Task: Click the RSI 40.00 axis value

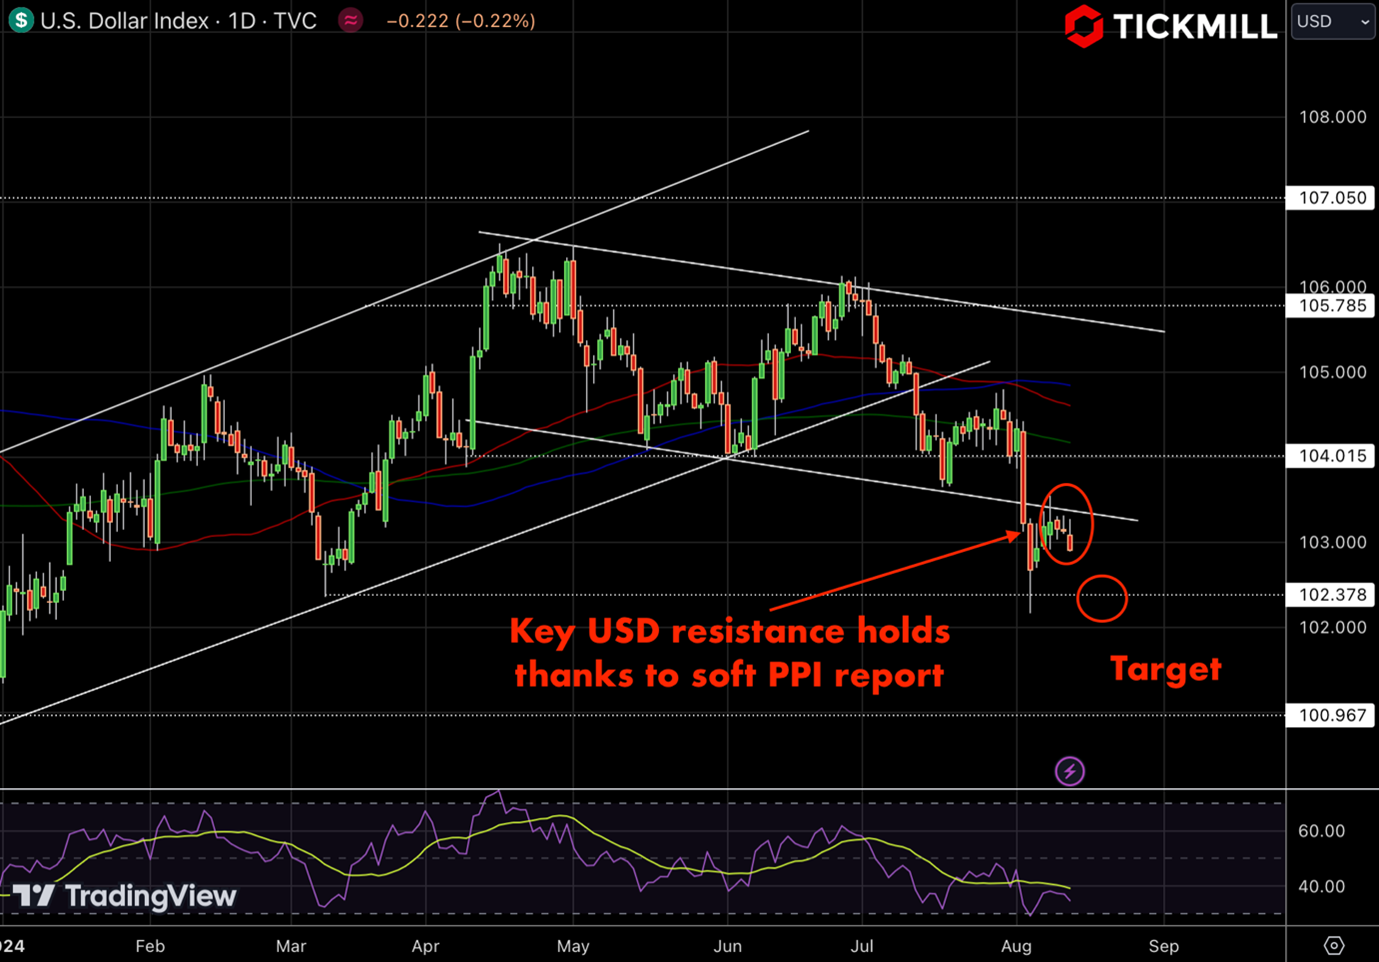Action: (x=1321, y=886)
